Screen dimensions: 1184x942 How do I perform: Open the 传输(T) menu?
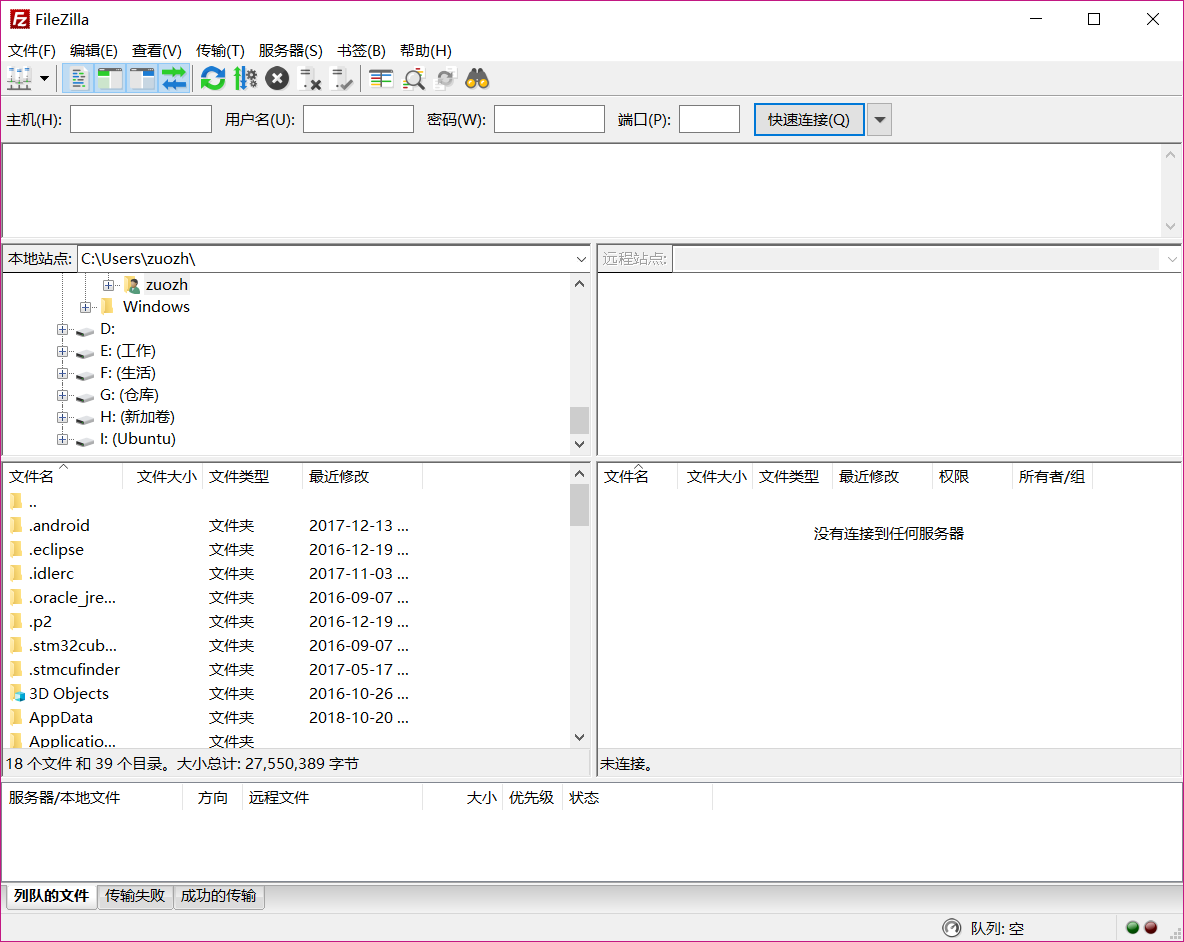[x=220, y=51]
